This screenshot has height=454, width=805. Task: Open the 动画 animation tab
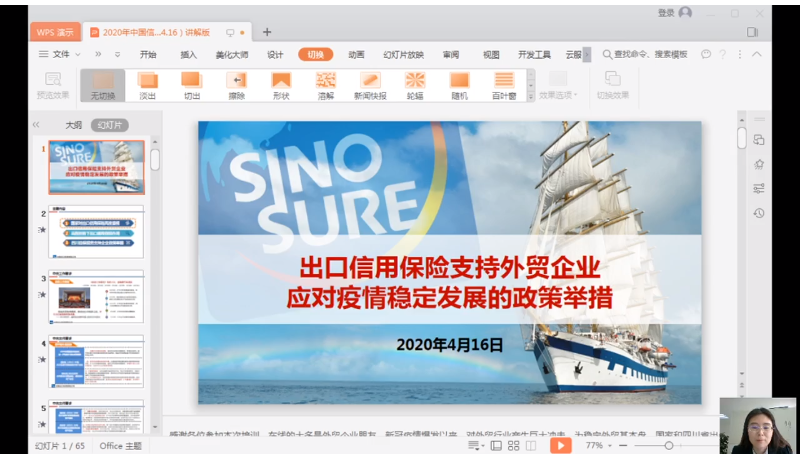pyautogui.click(x=356, y=54)
